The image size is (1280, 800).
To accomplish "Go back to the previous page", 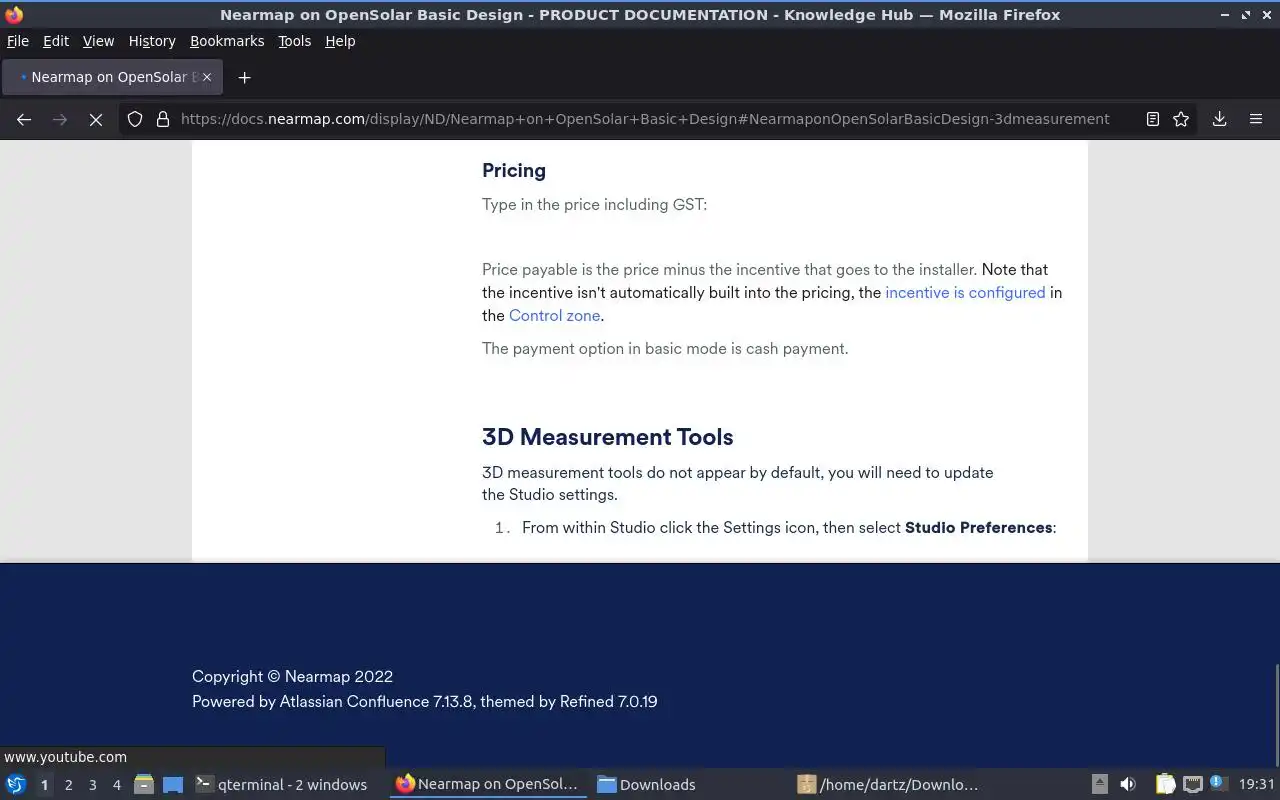I will click(24, 119).
